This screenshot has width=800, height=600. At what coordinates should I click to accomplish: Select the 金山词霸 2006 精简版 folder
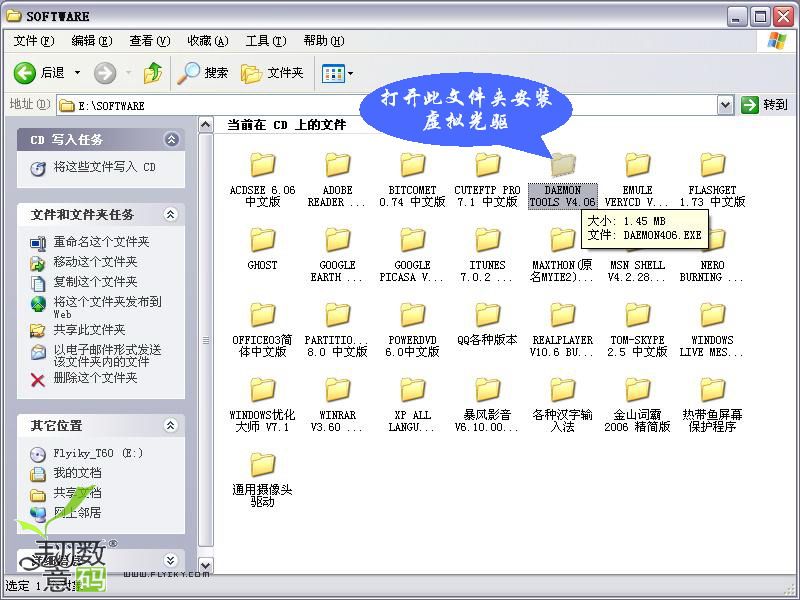[x=637, y=405]
